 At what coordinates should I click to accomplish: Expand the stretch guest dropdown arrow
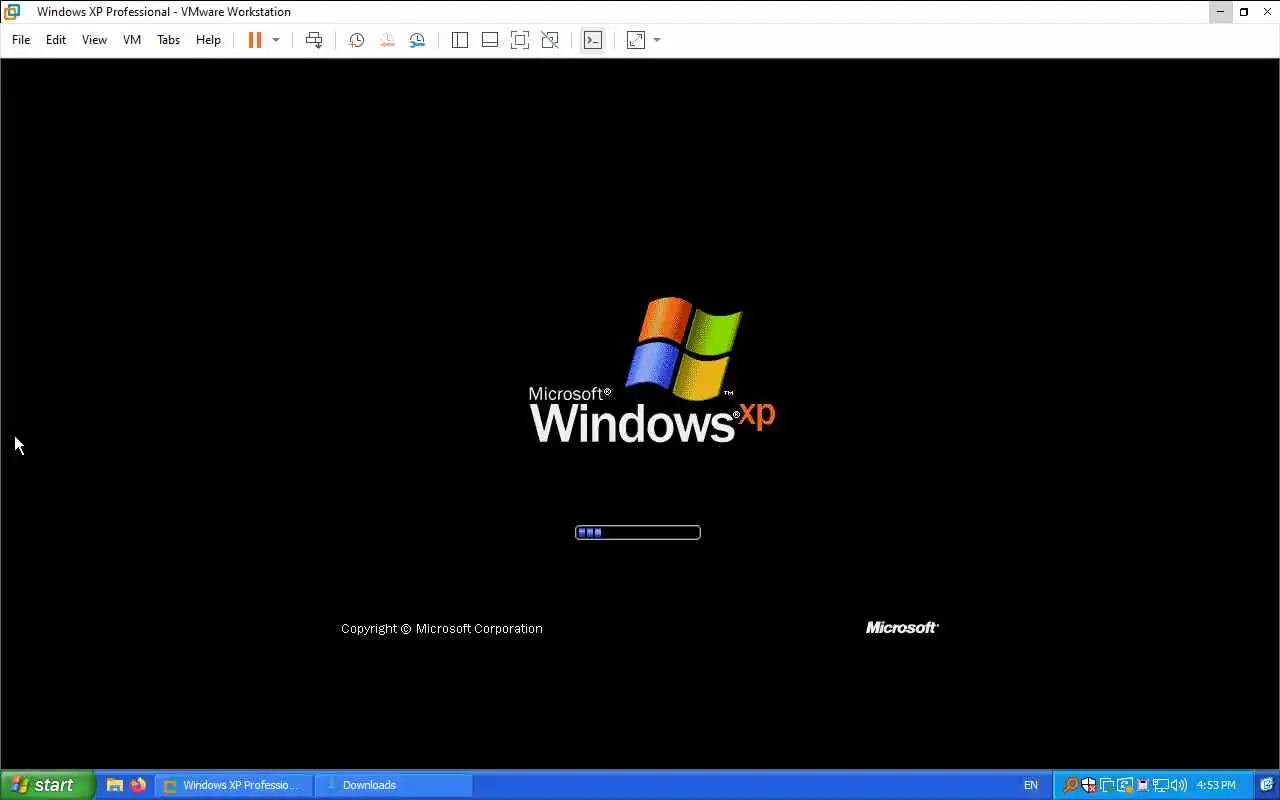[657, 40]
